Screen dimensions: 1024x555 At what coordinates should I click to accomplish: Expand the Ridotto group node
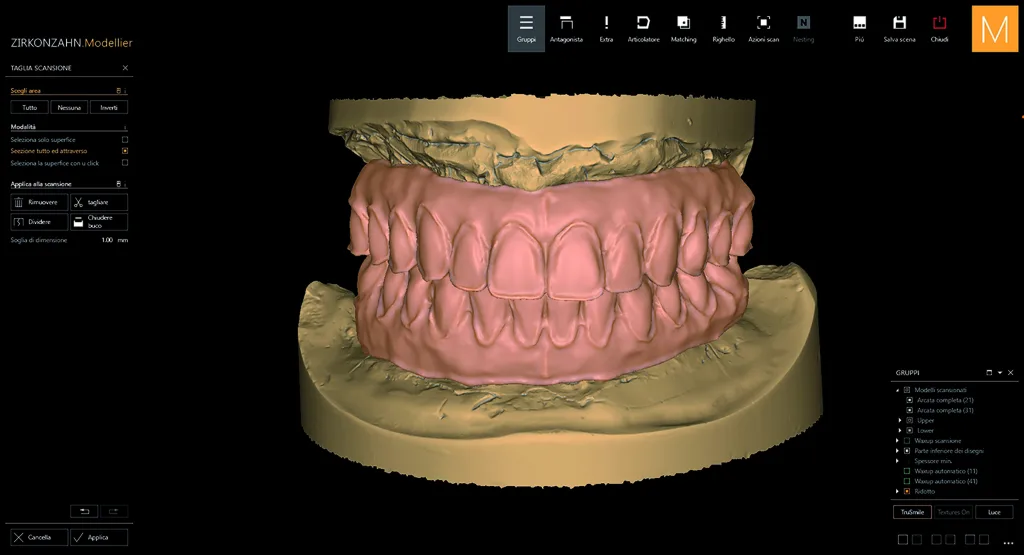897,491
